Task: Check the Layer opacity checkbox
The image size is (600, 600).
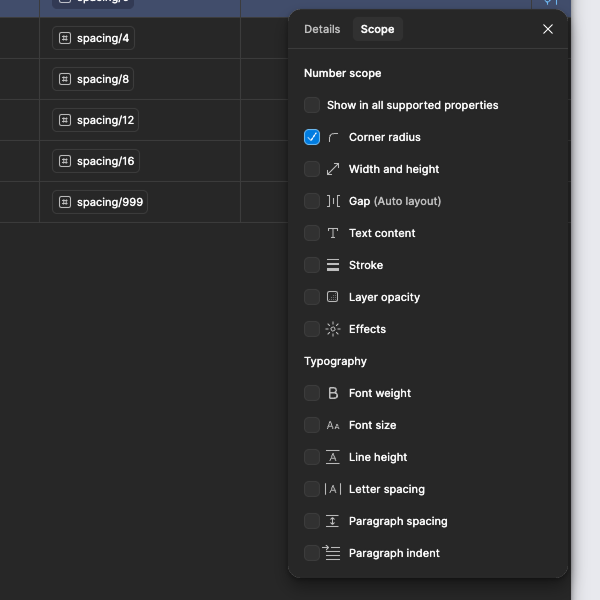Action: point(312,297)
